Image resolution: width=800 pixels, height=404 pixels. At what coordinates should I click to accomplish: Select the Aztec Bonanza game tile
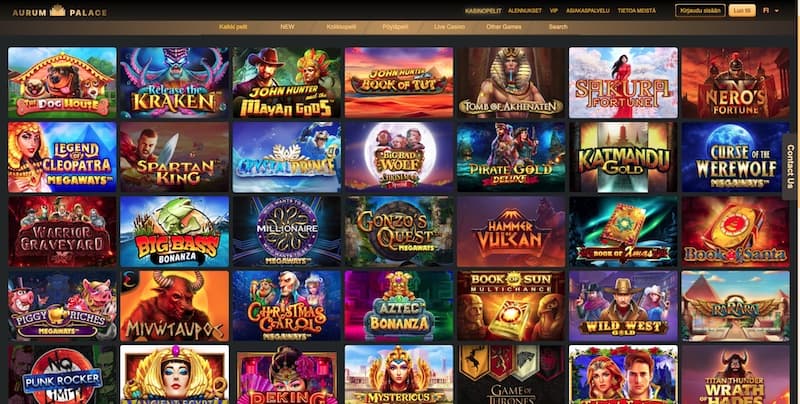pyautogui.click(x=399, y=306)
